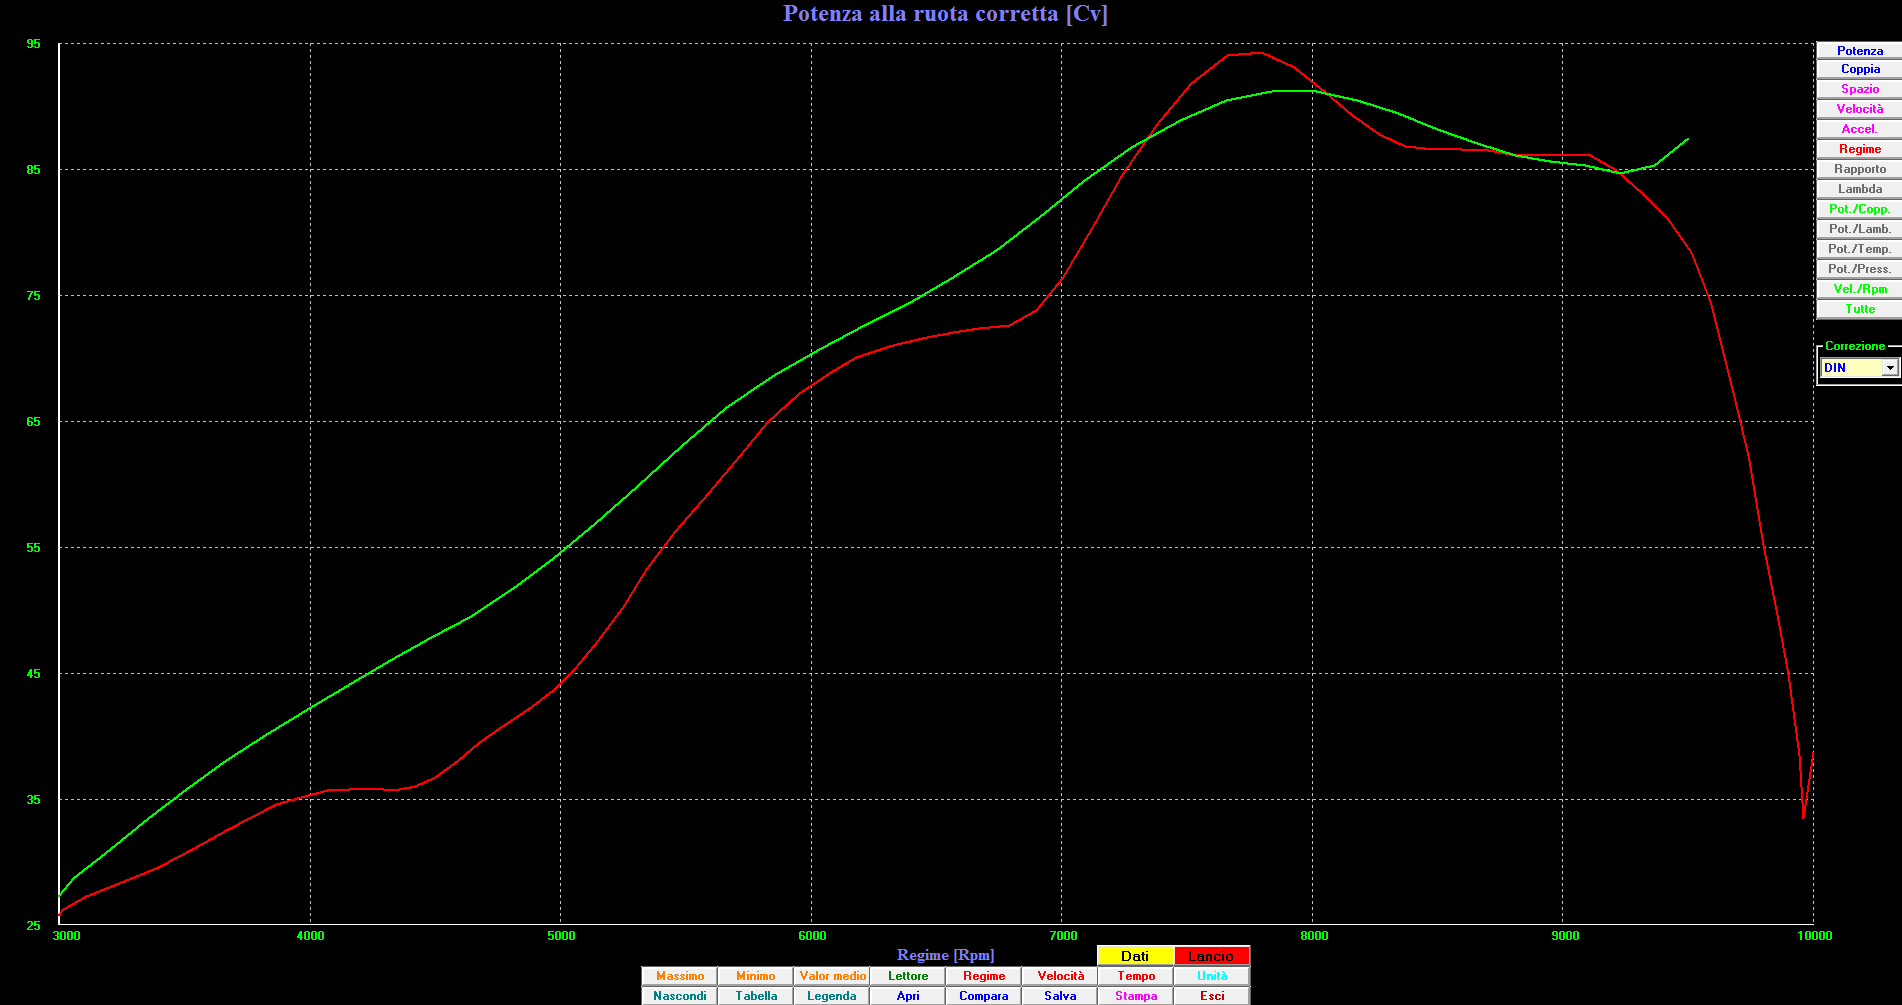The height and width of the screenshot is (1005, 1902).
Task: Click Massimo to show maximum value
Action: [680, 976]
